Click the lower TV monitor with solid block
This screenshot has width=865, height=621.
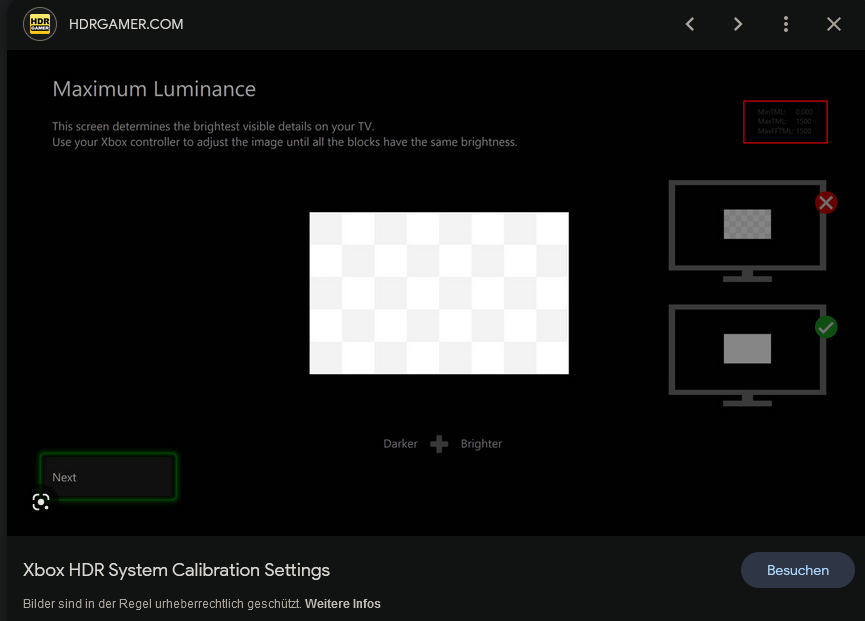coord(747,355)
